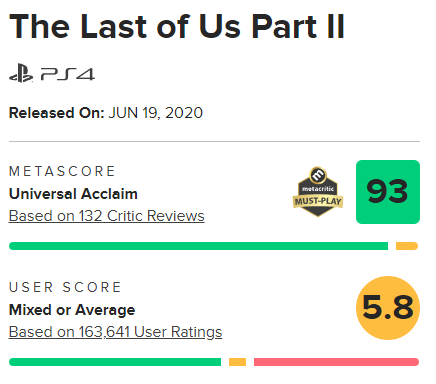Click the PlayStation logo icon
This screenshot has width=436, height=384.
click(21, 73)
